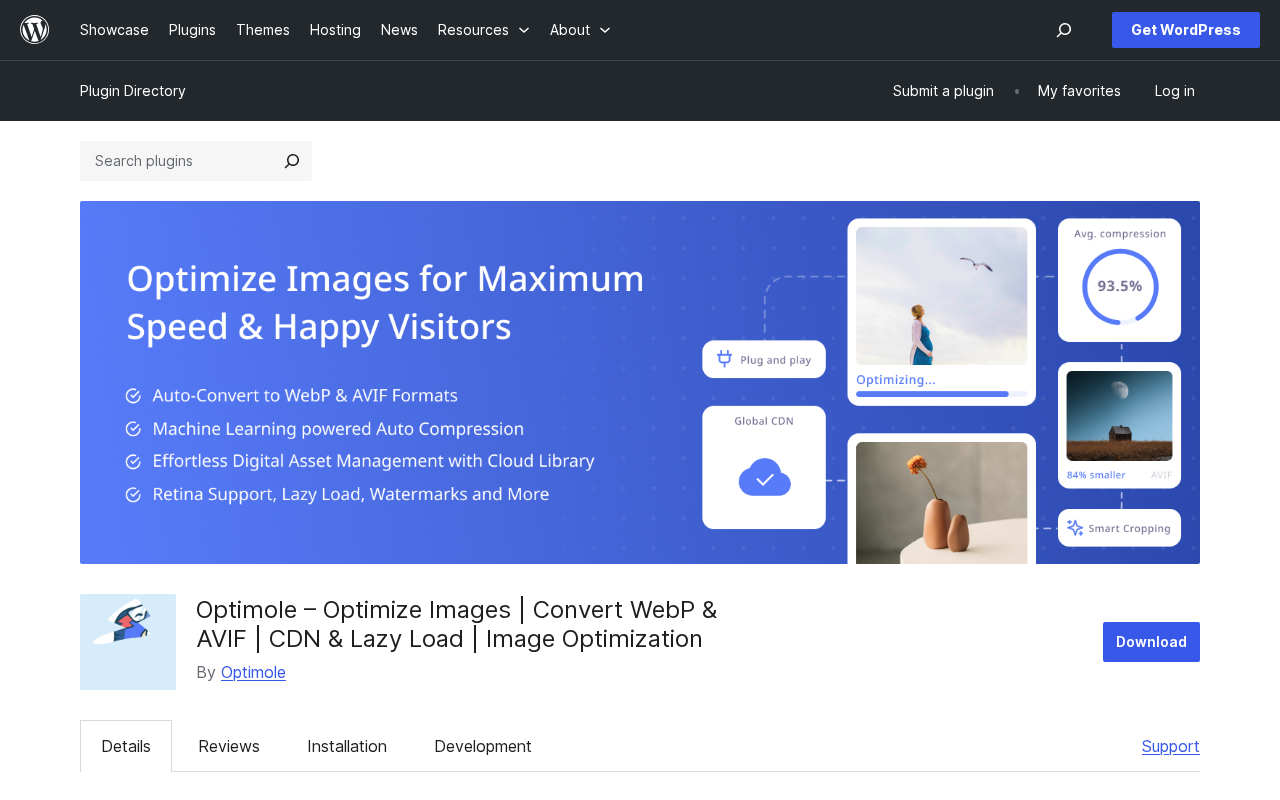Click the Log in link
The width and height of the screenshot is (1280, 800).
pyautogui.click(x=1175, y=91)
